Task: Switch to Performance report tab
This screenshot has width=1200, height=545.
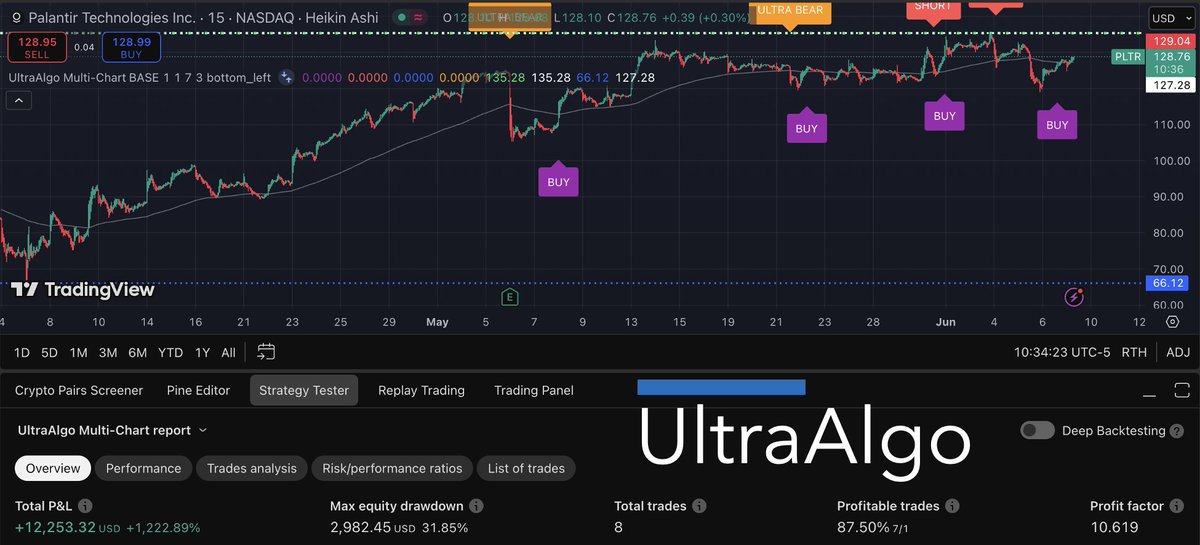Action: [144, 468]
